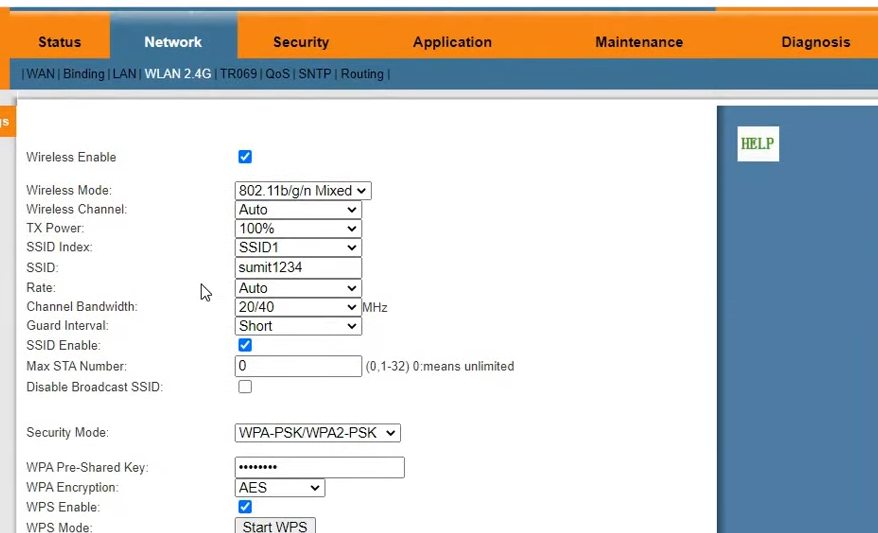Open the QoS submenu link
This screenshot has width=878, height=533.
(277, 74)
